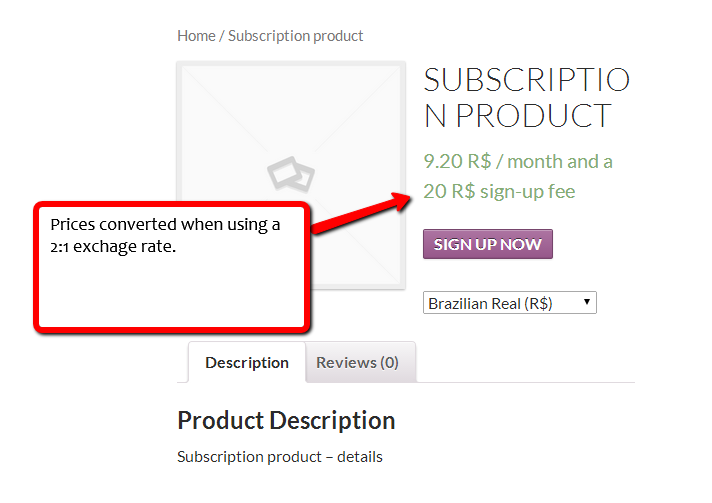The width and height of the screenshot is (712, 503).
Task: Click the top-left corner of the product image frame
Action: tap(180, 66)
